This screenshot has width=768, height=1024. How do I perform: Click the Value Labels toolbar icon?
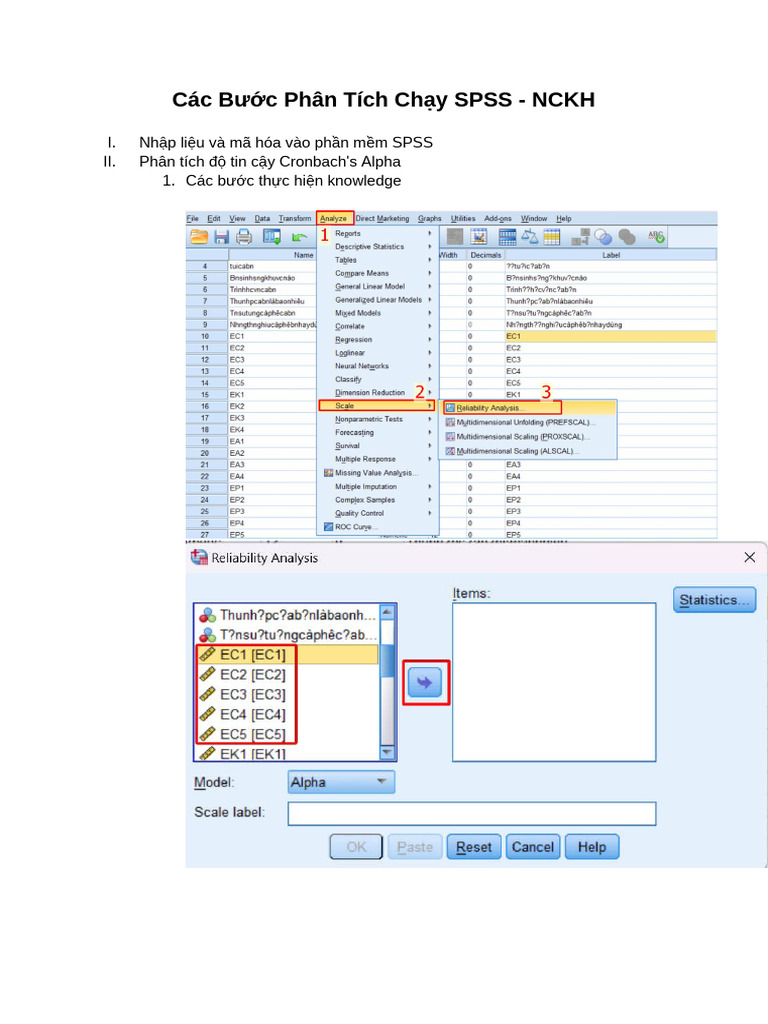pyautogui.click(x=581, y=237)
